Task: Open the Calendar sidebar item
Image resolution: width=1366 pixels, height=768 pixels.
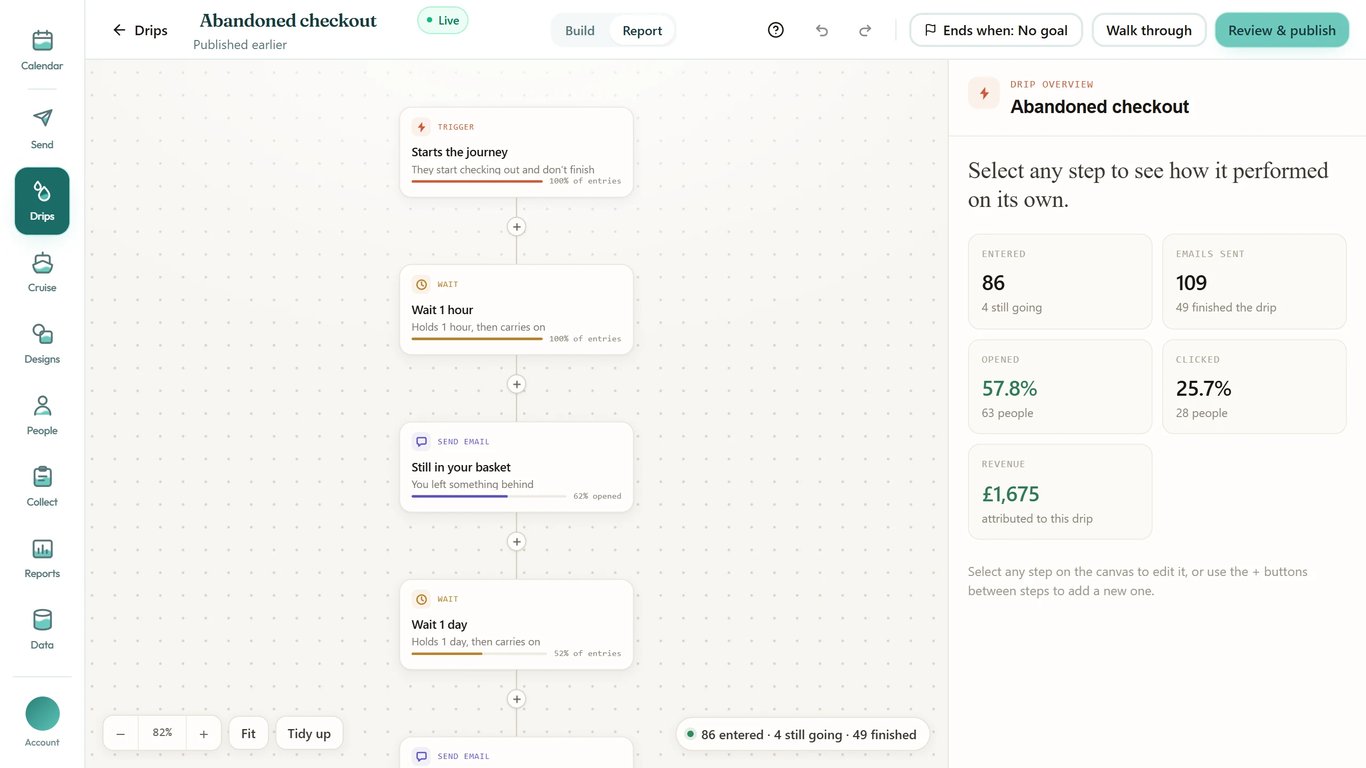Action: click(x=42, y=51)
